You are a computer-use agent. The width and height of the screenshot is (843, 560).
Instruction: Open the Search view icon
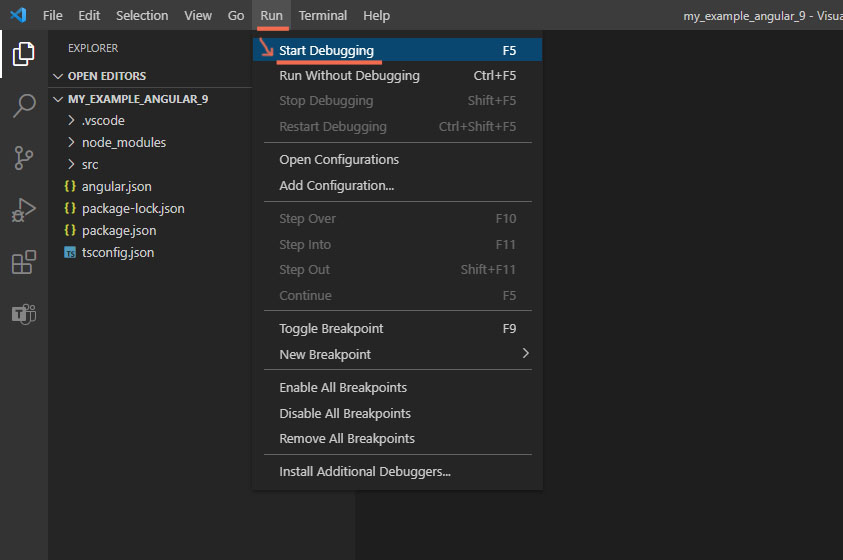point(23,106)
